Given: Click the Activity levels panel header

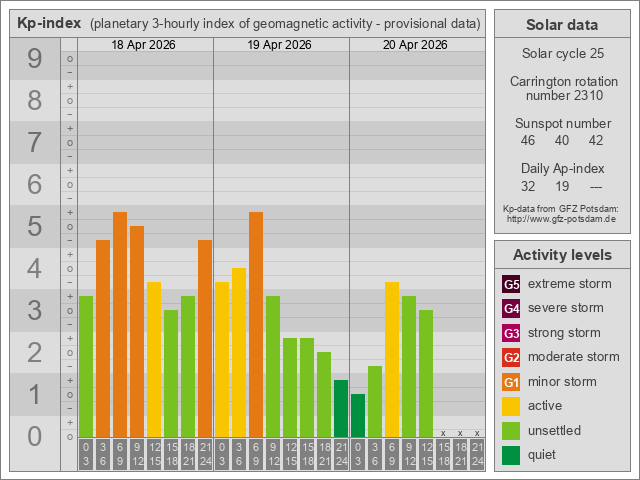Looking at the screenshot, I should click(x=561, y=255).
